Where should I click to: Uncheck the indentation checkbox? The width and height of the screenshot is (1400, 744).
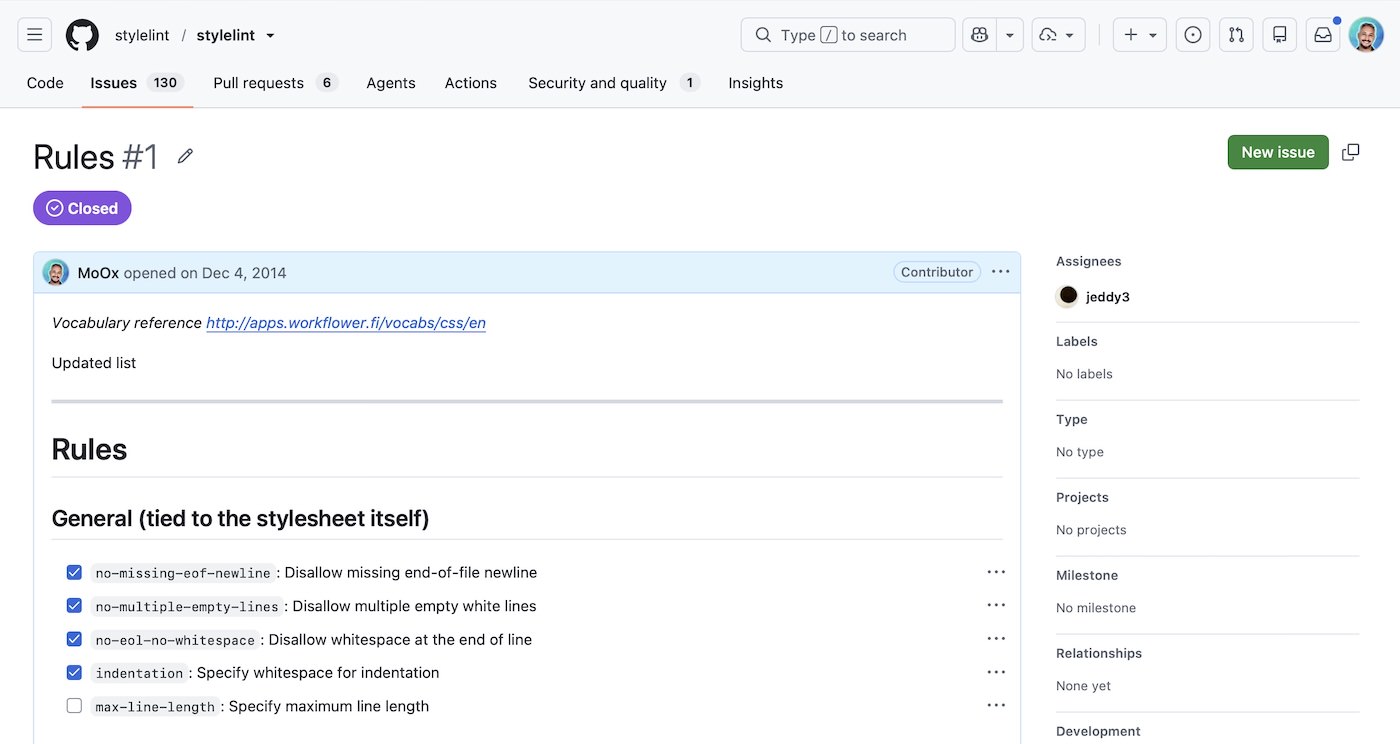pyautogui.click(x=74, y=672)
